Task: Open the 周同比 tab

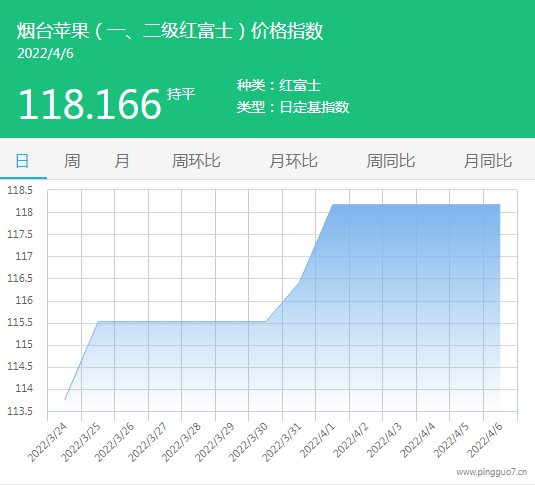Action: tap(391, 161)
